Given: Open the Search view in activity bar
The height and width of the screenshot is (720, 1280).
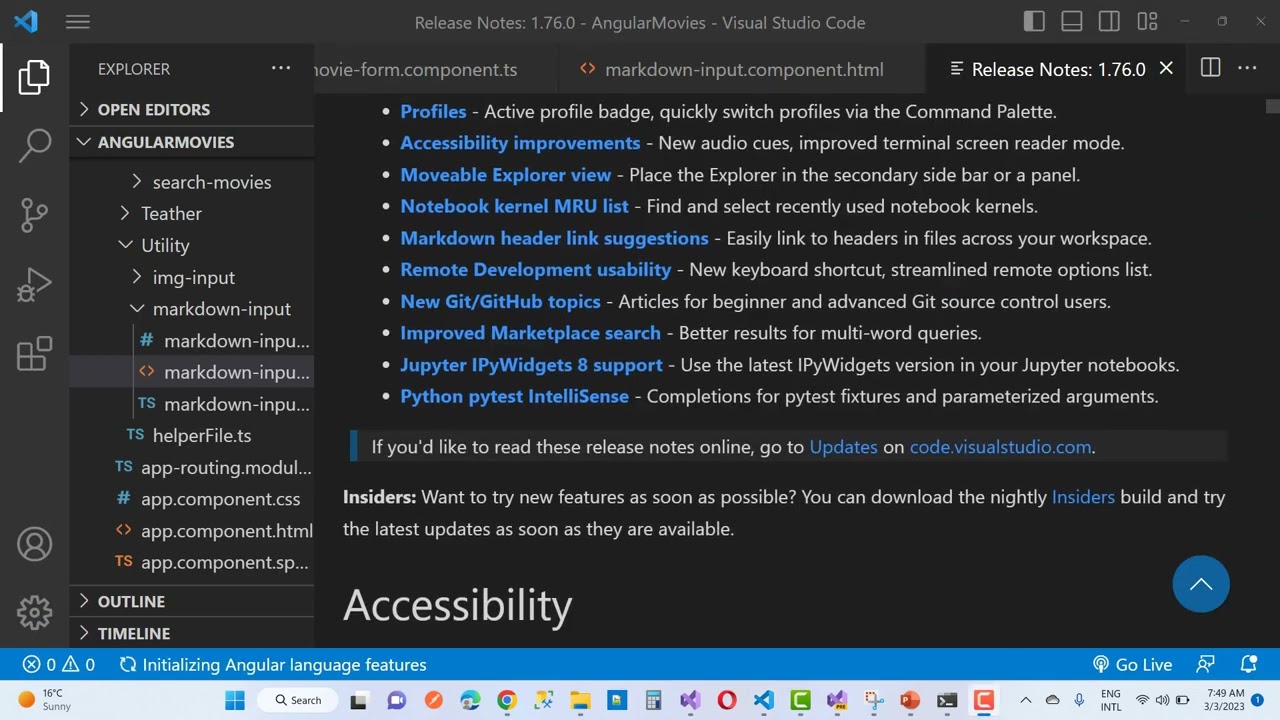Looking at the screenshot, I should tap(34, 145).
